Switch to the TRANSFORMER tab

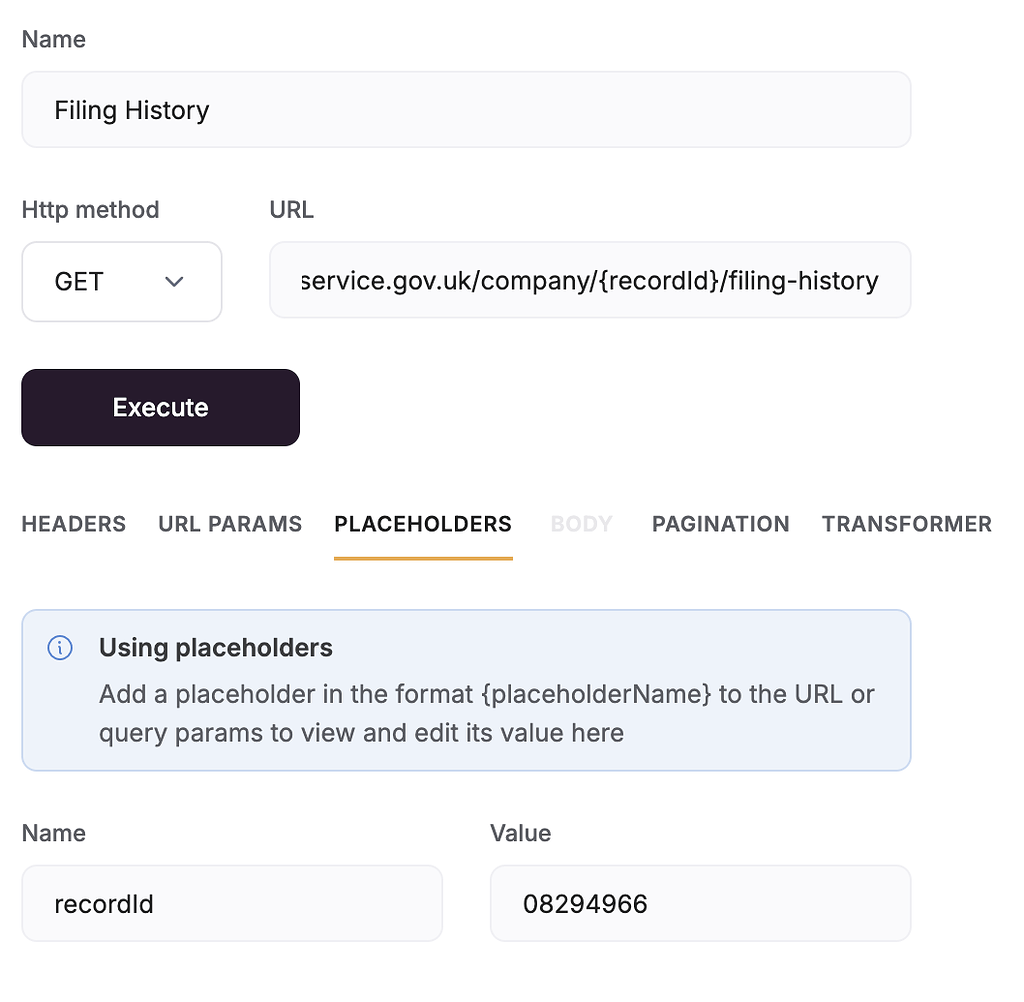pyautogui.click(x=906, y=523)
